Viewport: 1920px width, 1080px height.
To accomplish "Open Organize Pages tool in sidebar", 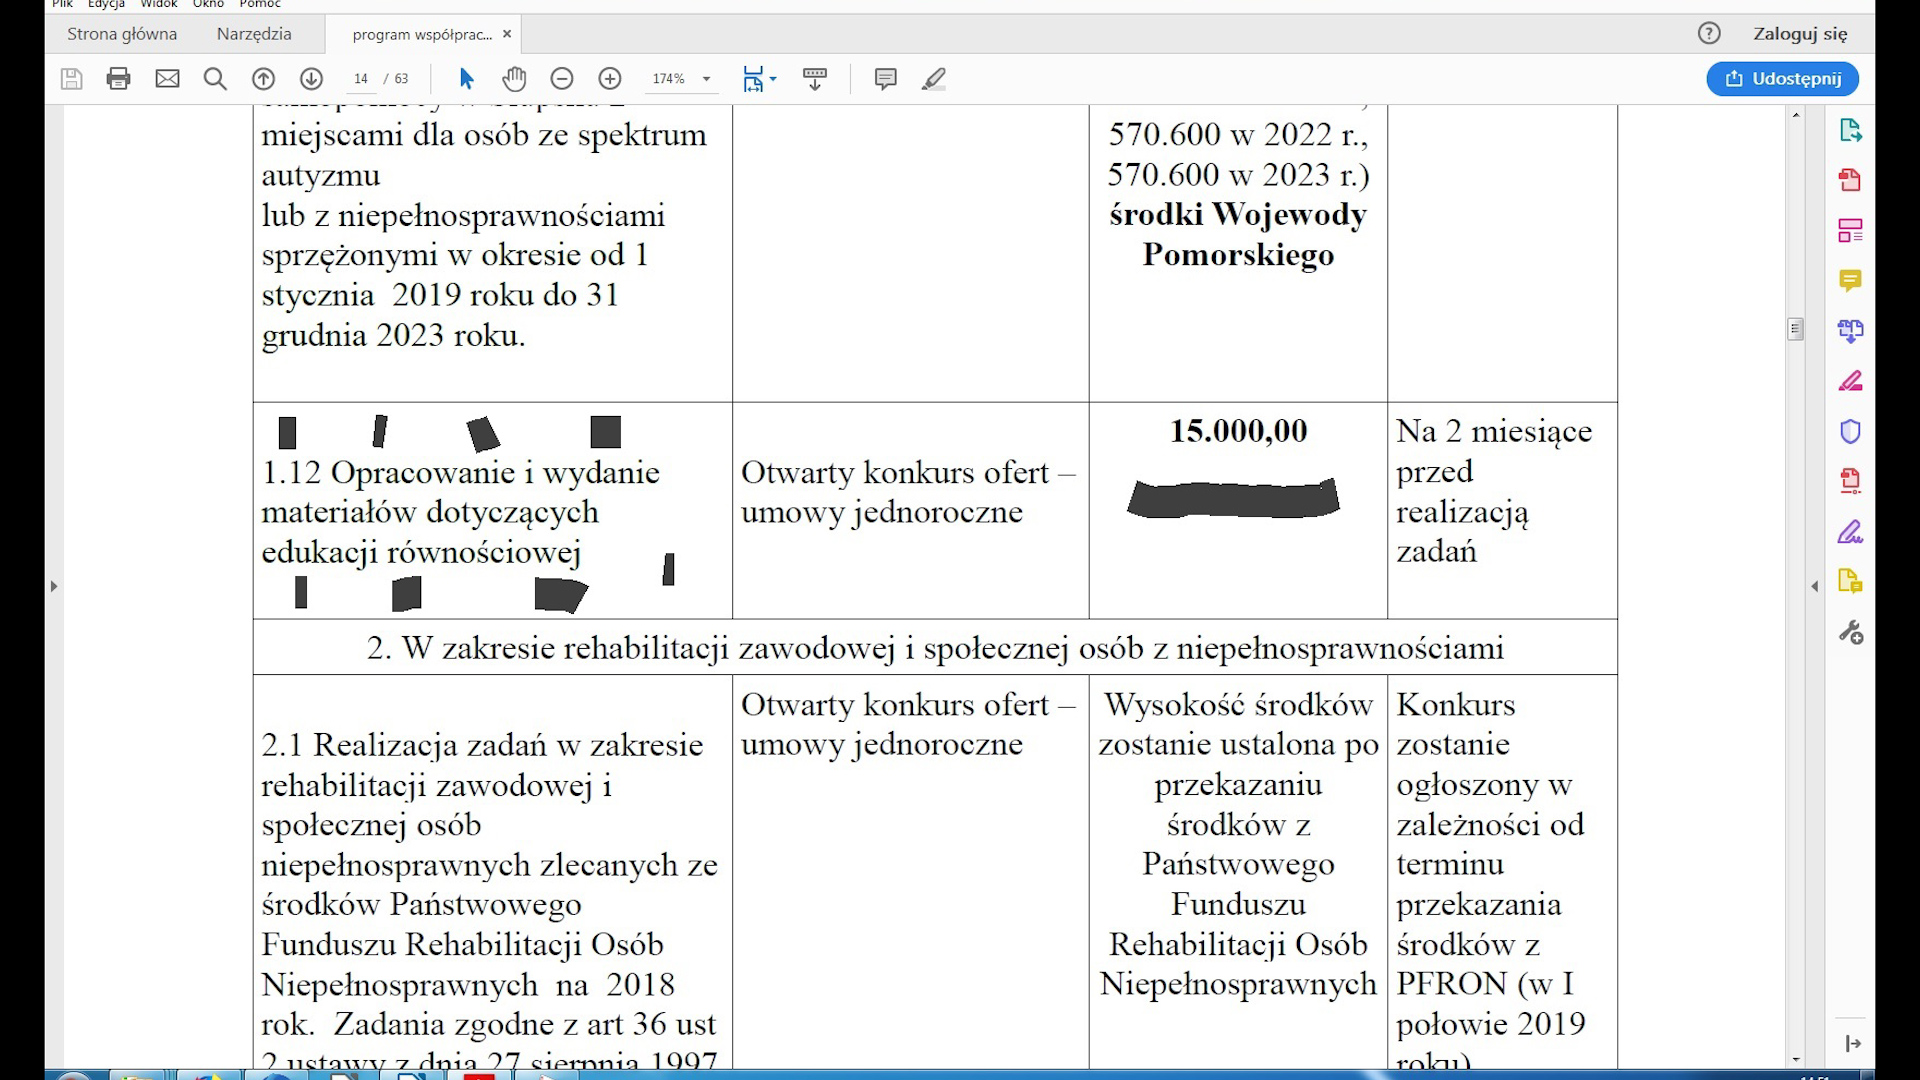I will click(1850, 231).
